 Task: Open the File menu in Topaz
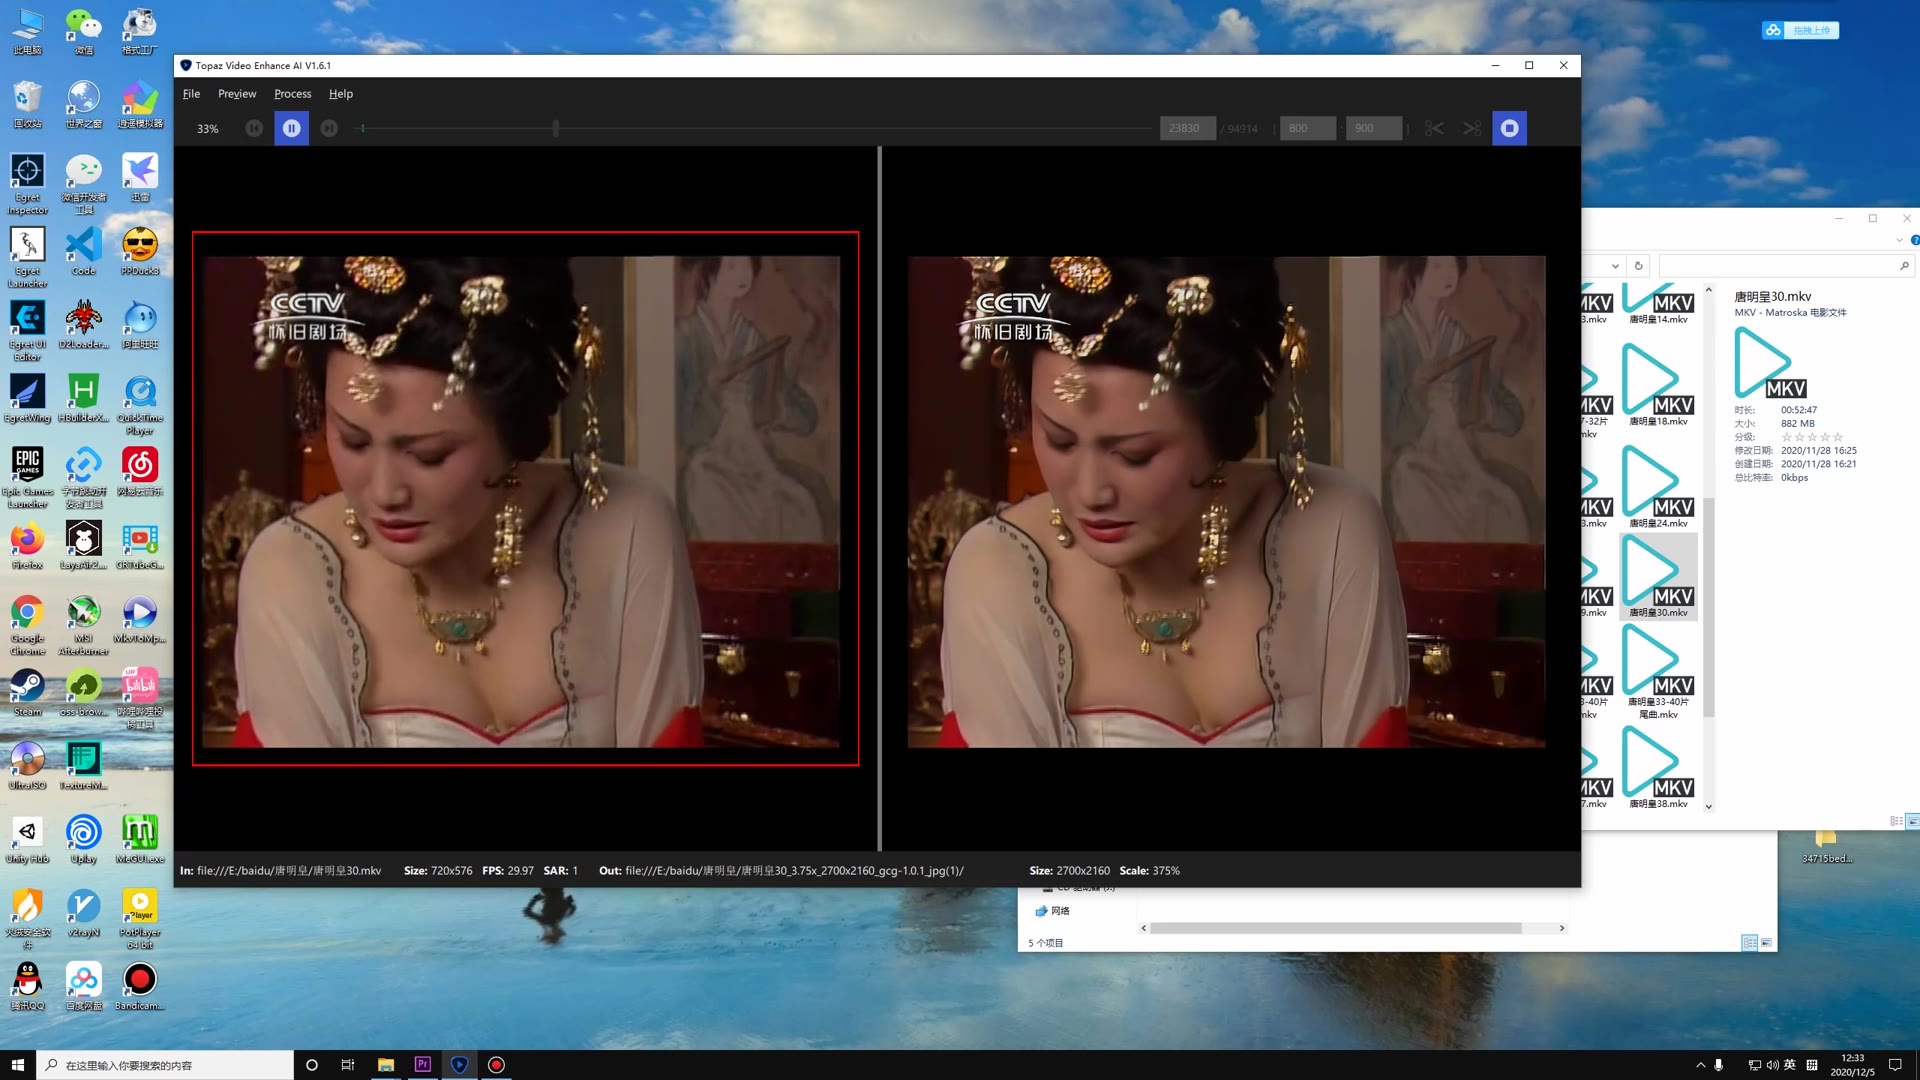[x=191, y=94]
